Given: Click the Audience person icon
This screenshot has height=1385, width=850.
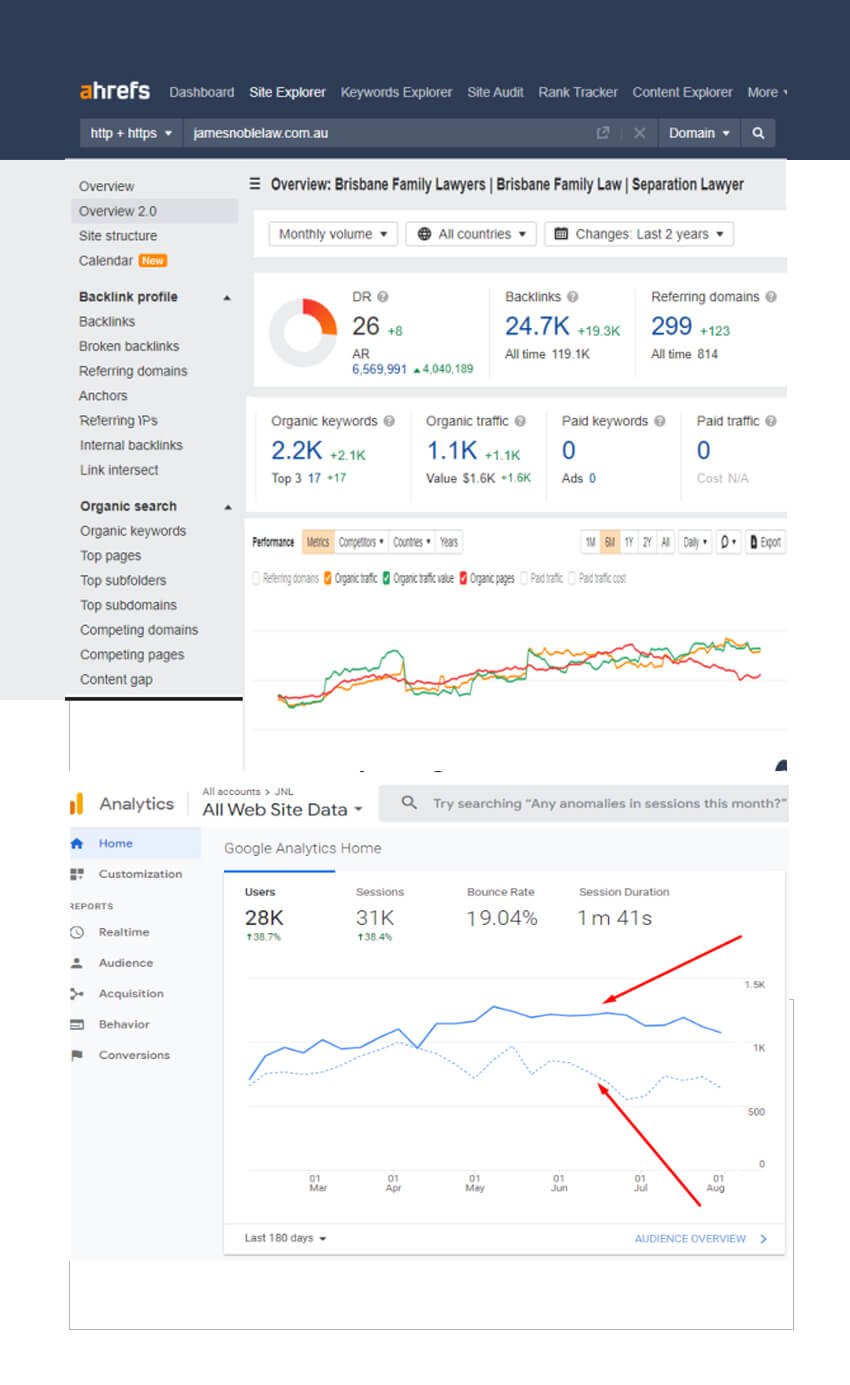Looking at the screenshot, I should 77,963.
